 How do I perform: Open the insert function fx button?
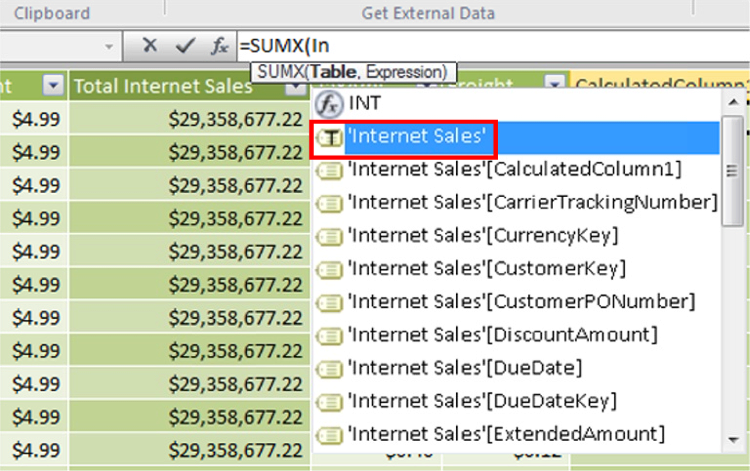coord(219,46)
